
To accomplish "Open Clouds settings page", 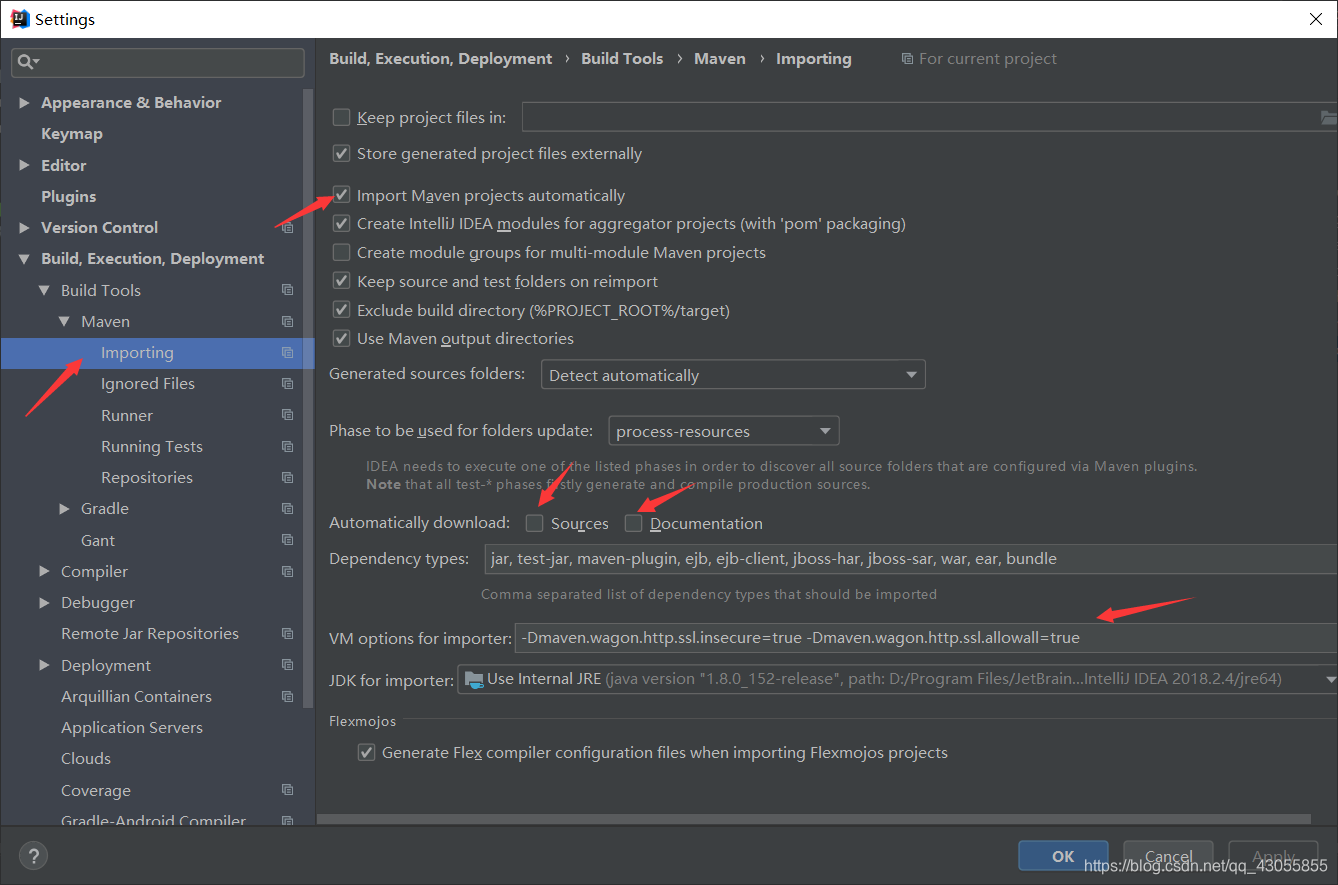I will [86, 758].
